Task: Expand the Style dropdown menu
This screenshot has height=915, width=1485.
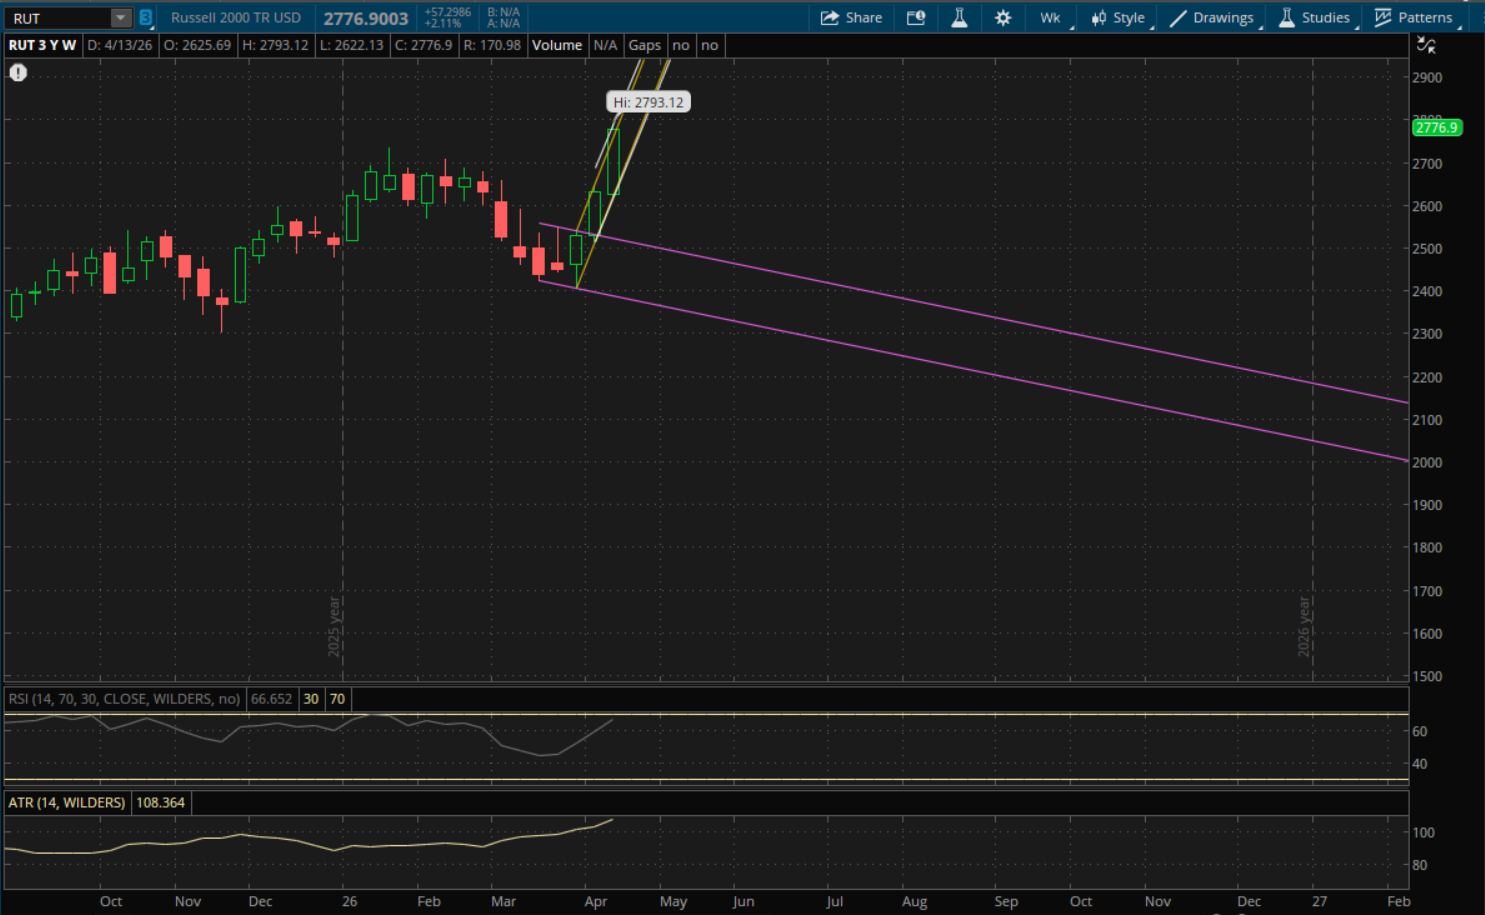Action: tap(1118, 18)
